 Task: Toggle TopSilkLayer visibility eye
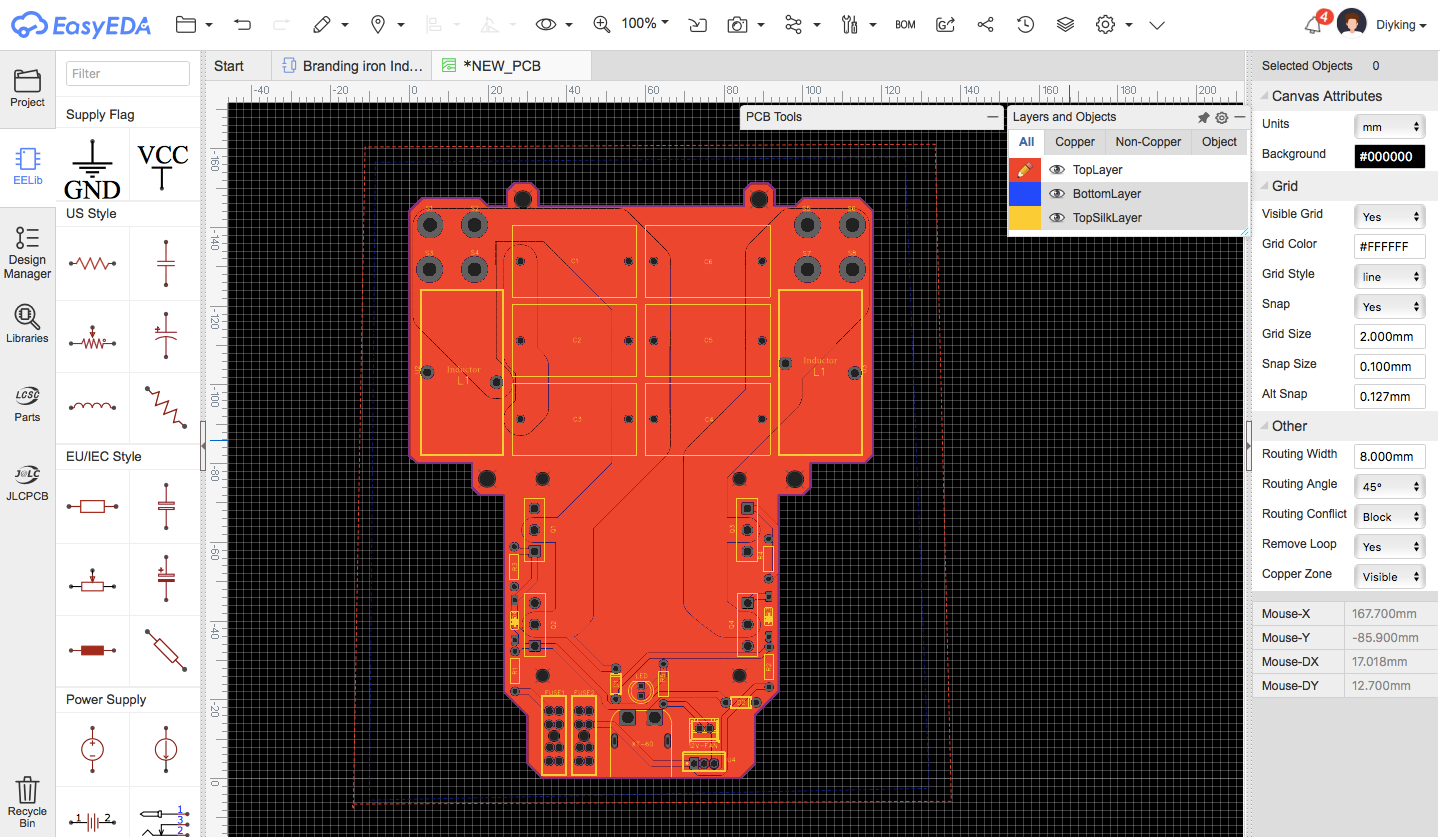click(1057, 218)
